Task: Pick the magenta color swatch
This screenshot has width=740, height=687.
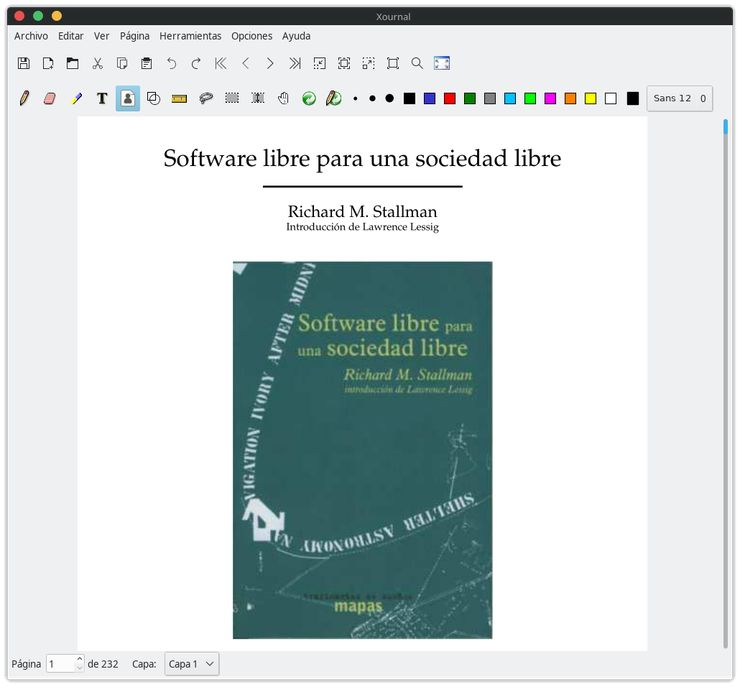Action: point(550,98)
